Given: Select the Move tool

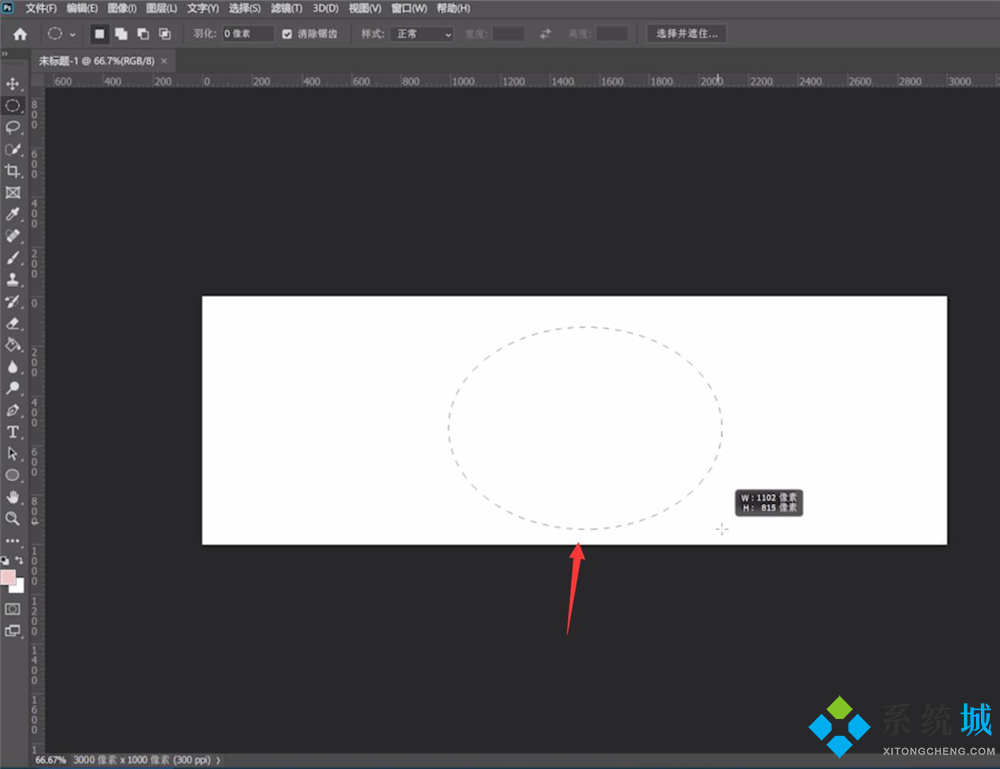Looking at the screenshot, I should pos(13,83).
